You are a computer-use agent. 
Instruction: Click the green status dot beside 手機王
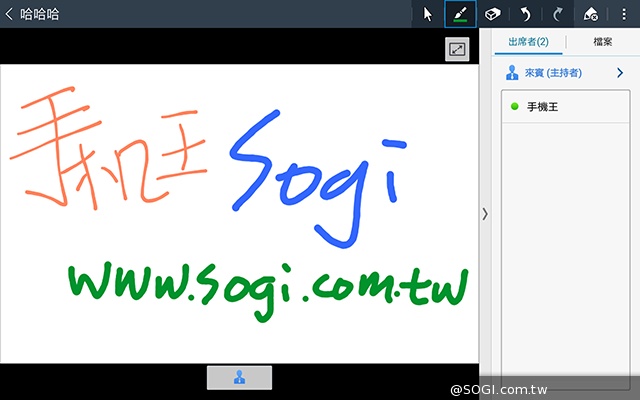[514, 106]
